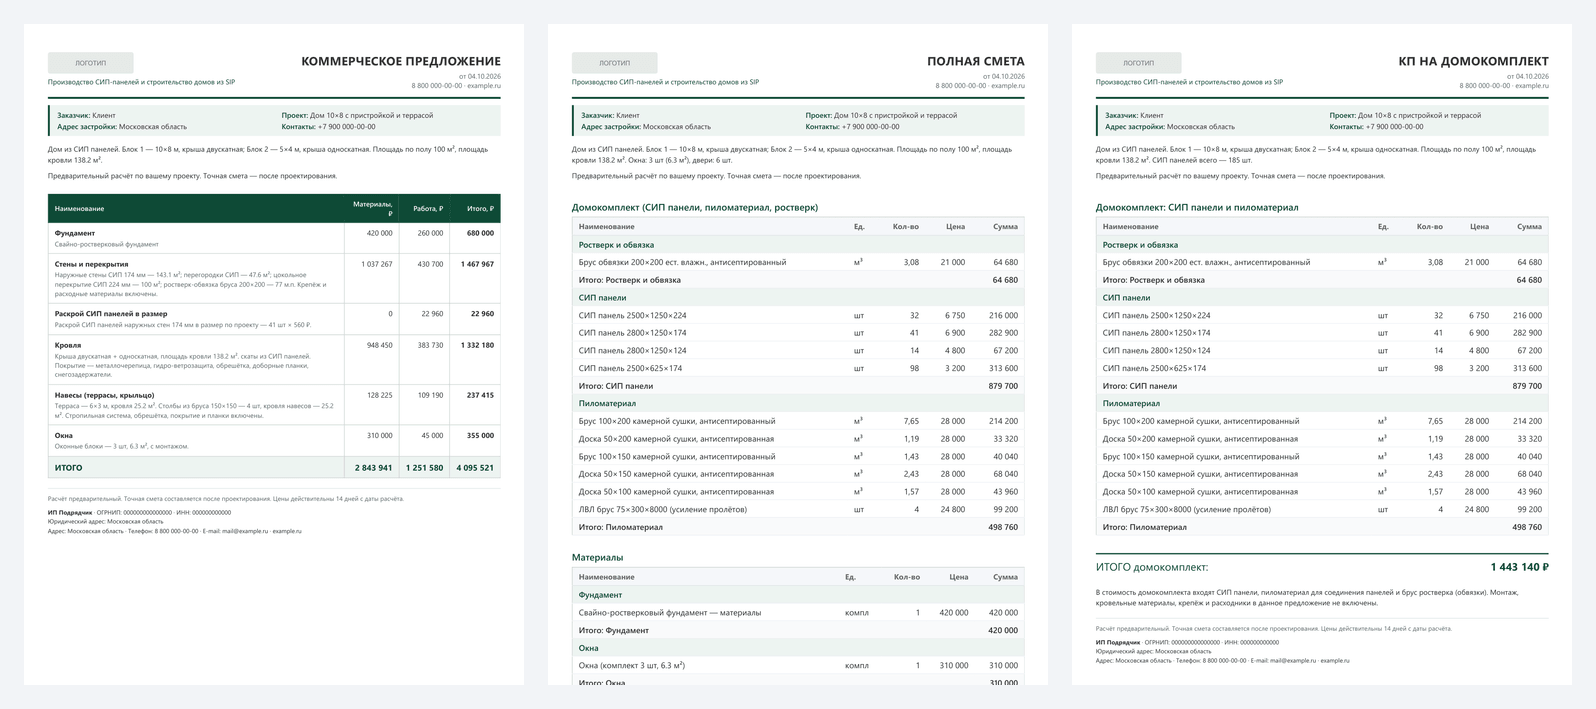Click "Итого: Пиломатериал" on КП на домокомплект page

1145,527
